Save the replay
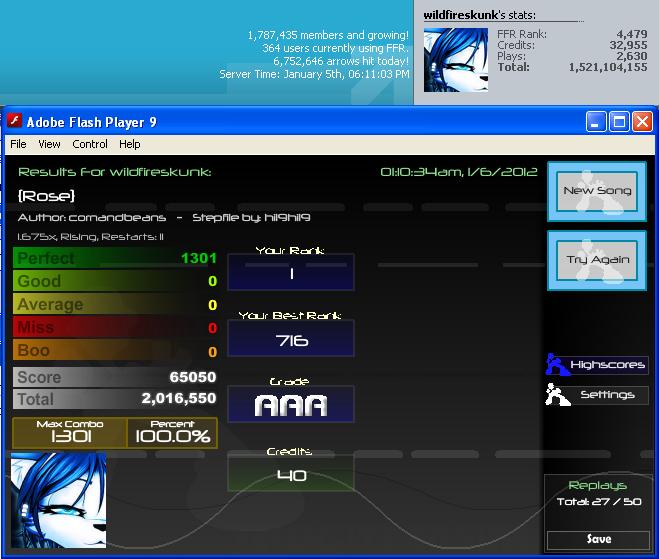The width and height of the screenshot is (659, 559). click(x=598, y=539)
